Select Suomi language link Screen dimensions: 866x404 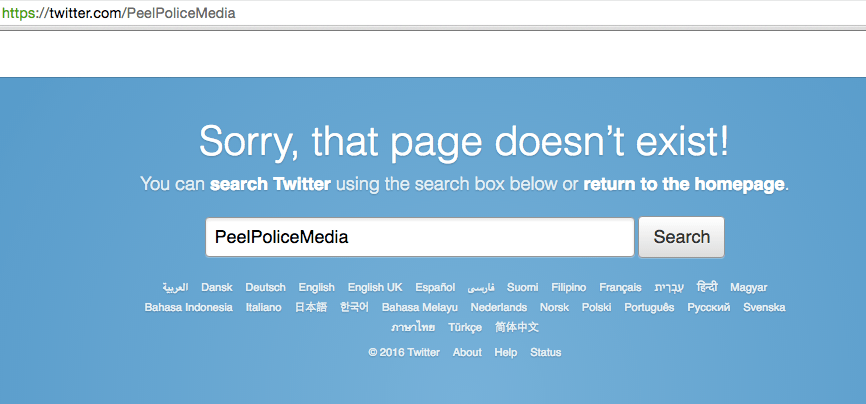pyautogui.click(x=522, y=287)
